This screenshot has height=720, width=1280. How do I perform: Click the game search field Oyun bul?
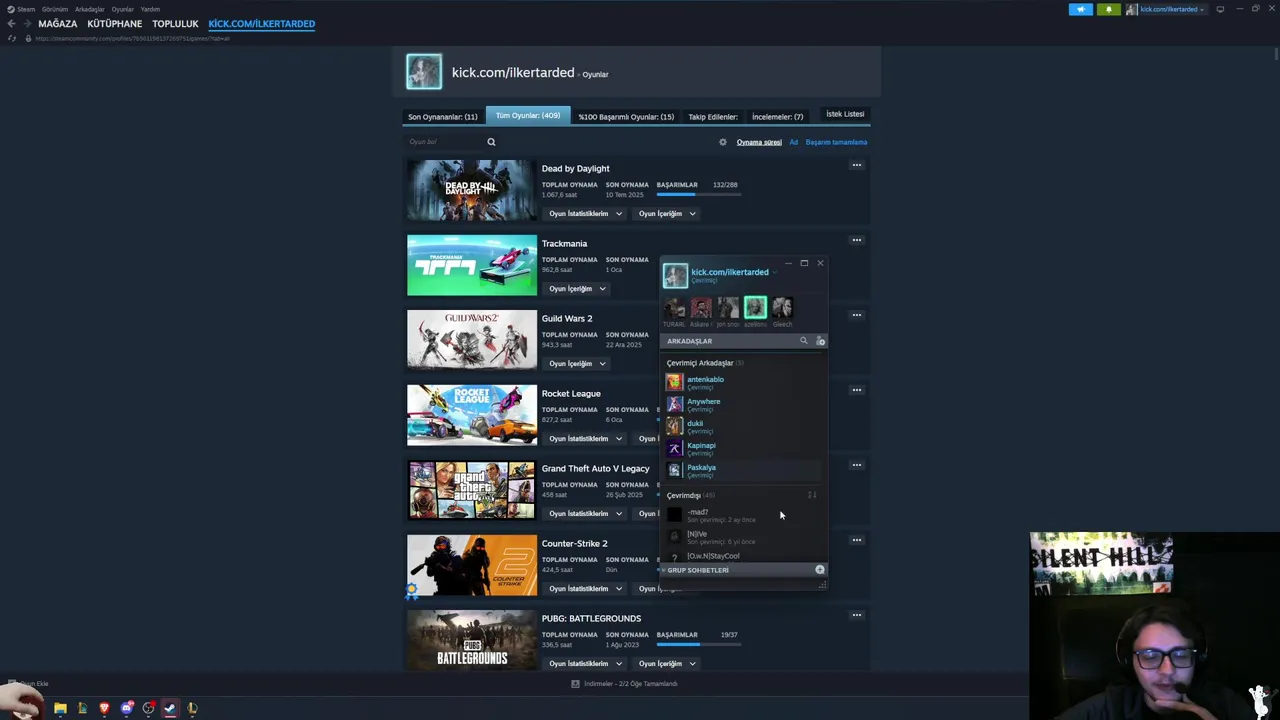pos(443,142)
